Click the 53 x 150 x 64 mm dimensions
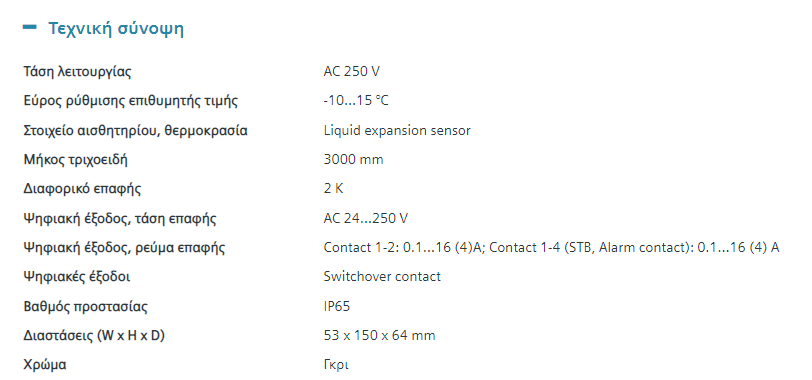Image resolution: width=812 pixels, height=380 pixels. pos(380,335)
